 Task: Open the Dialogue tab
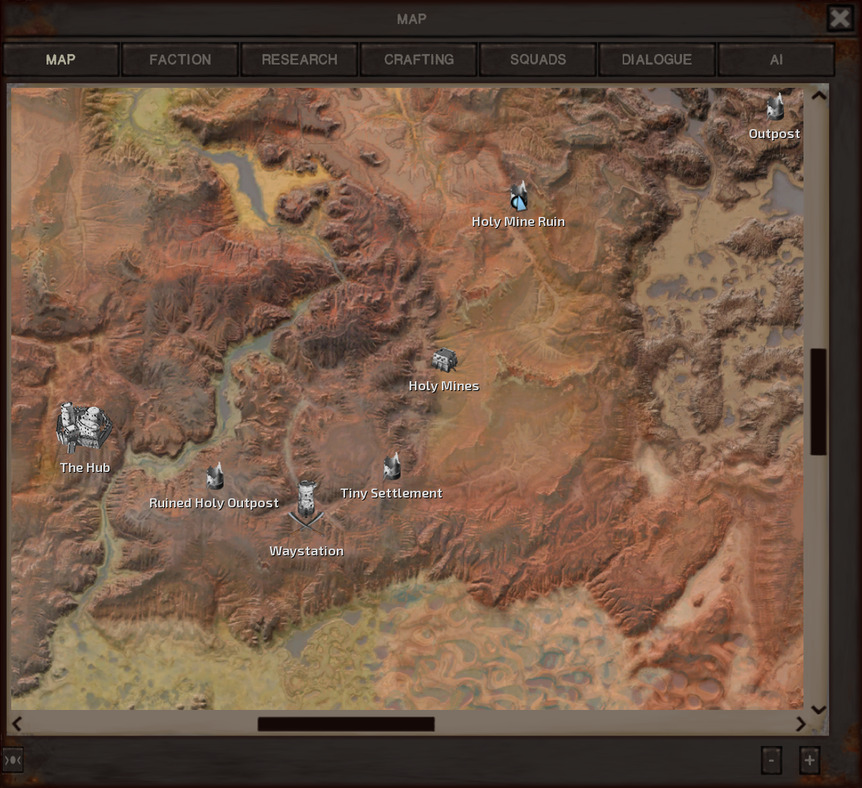tap(657, 59)
